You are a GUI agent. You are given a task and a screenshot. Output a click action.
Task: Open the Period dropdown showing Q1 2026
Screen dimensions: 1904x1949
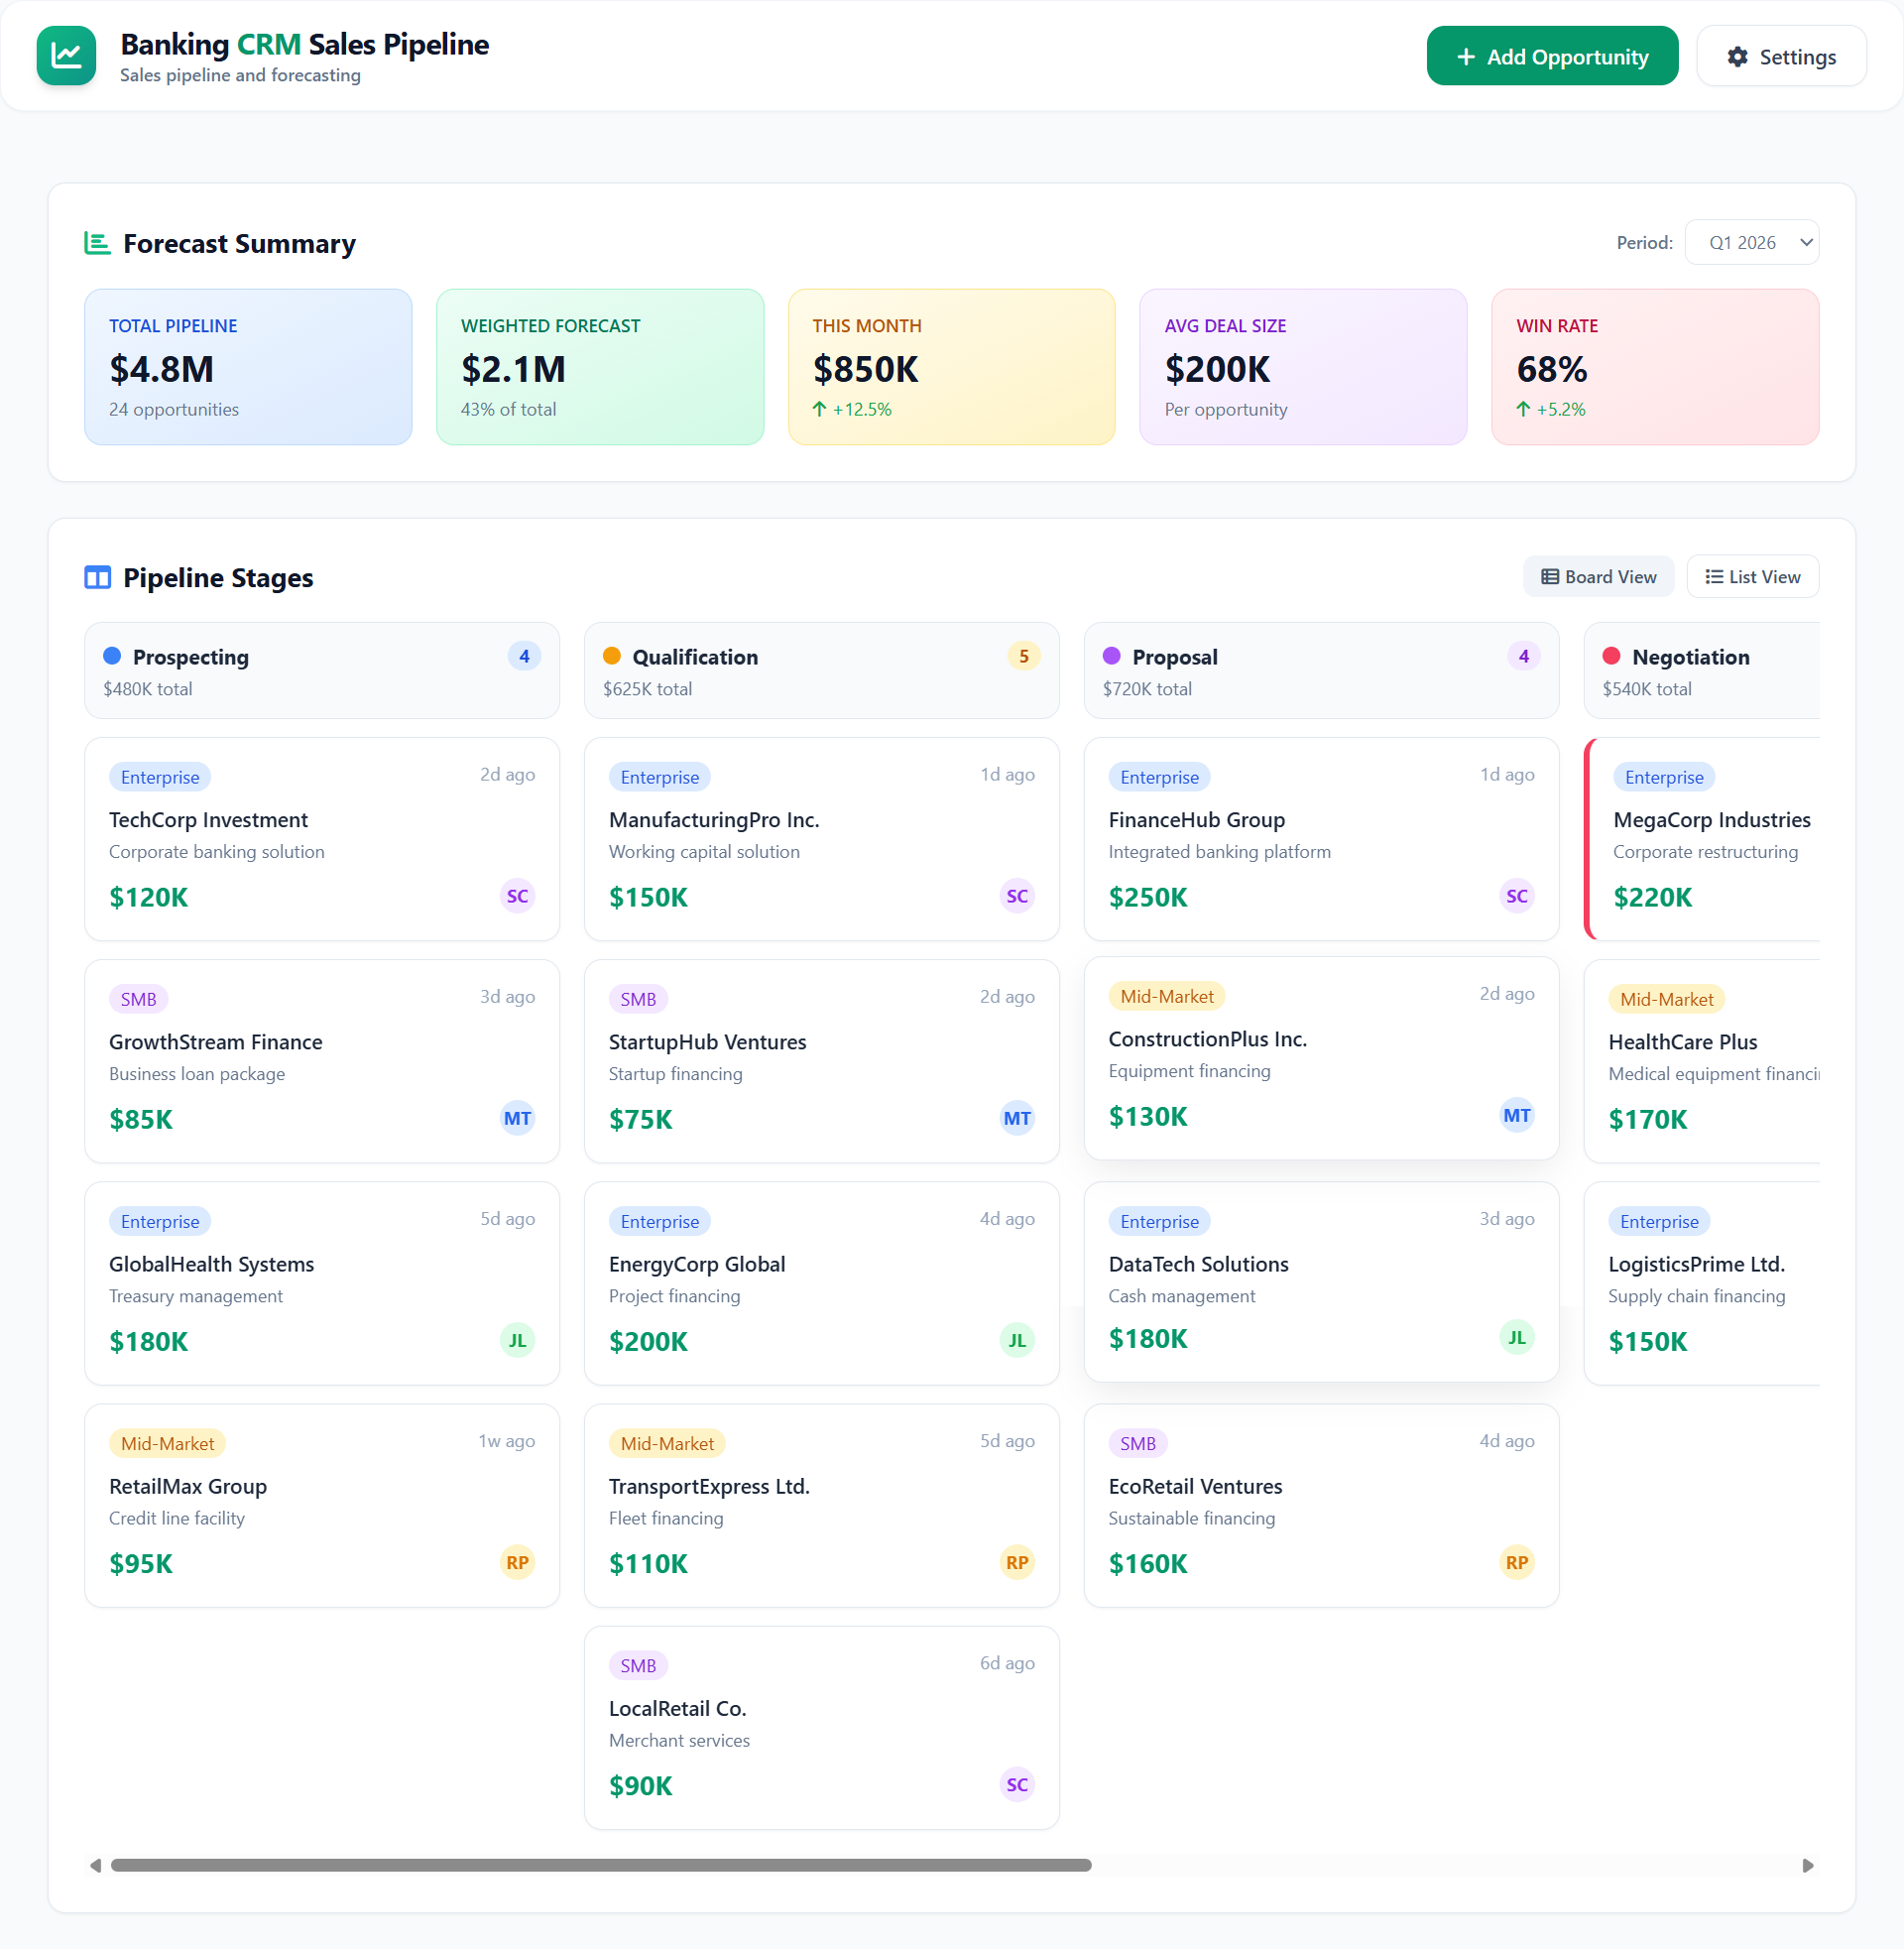coord(1752,241)
